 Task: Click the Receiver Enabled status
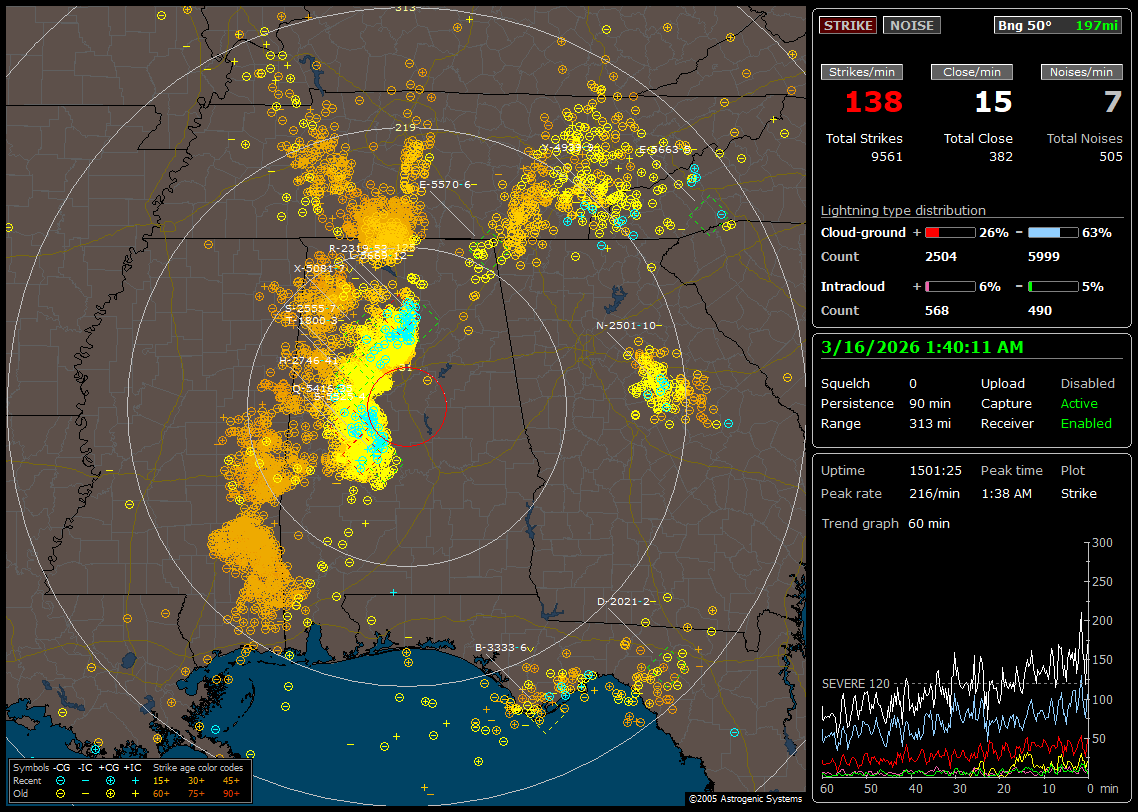click(x=1085, y=424)
